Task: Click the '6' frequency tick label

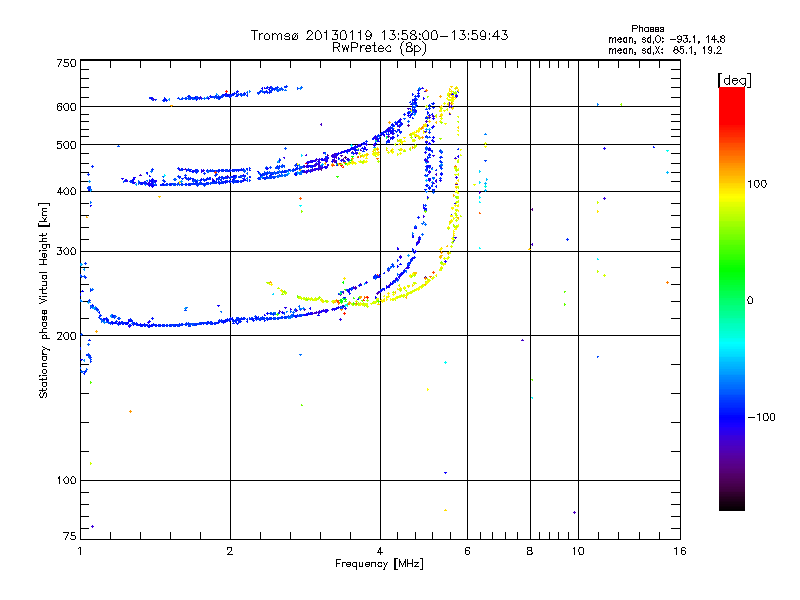Action: pyautogui.click(x=467, y=551)
